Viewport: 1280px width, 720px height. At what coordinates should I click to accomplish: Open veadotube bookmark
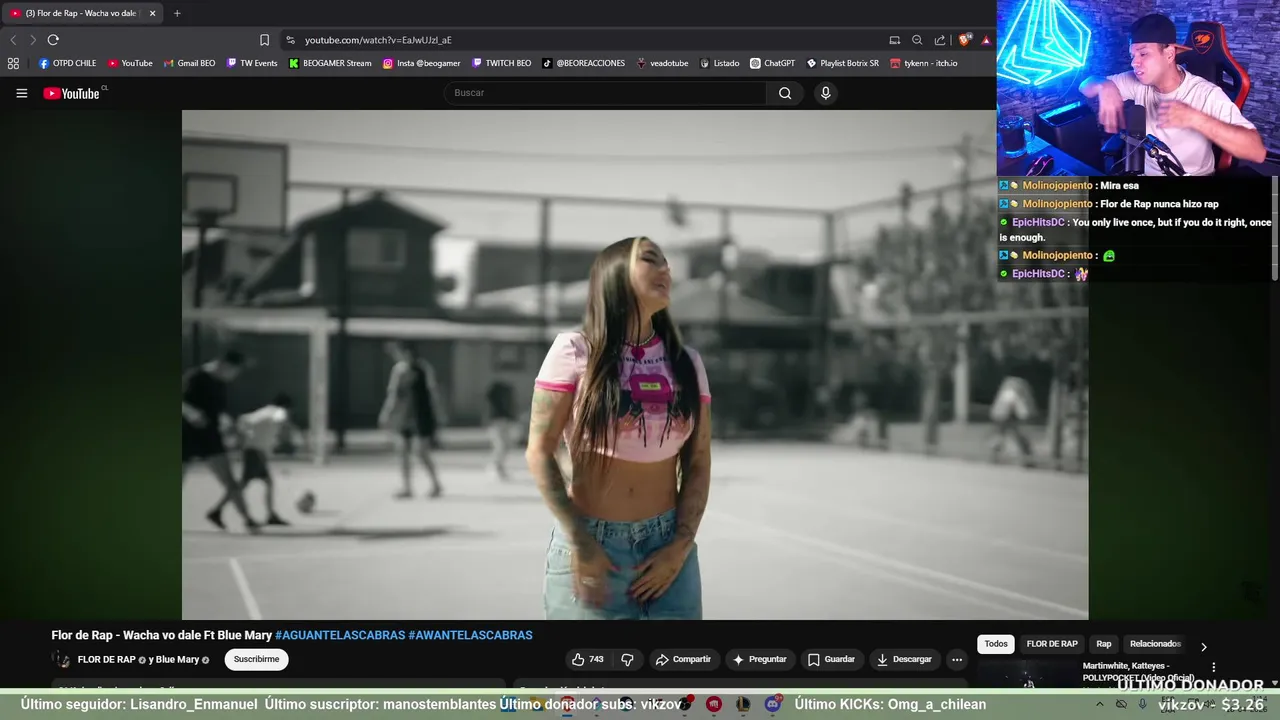pos(662,63)
